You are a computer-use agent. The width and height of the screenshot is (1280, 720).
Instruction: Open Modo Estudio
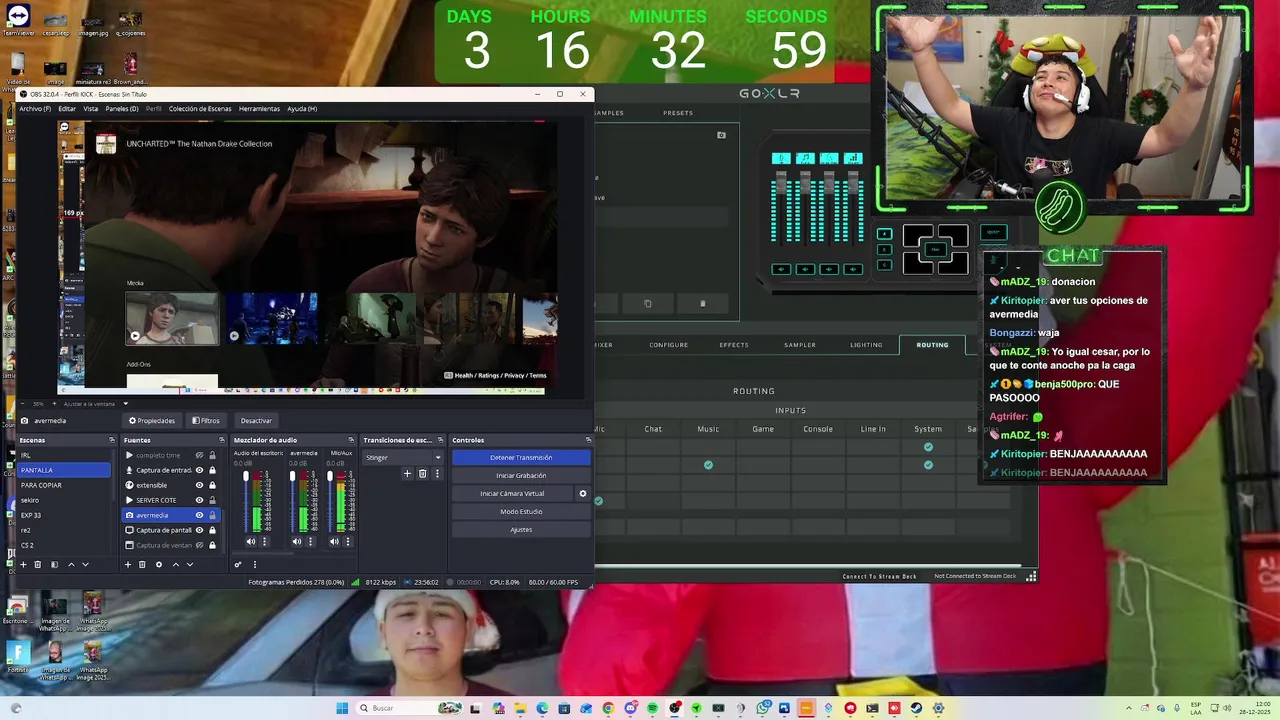click(521, 511)
